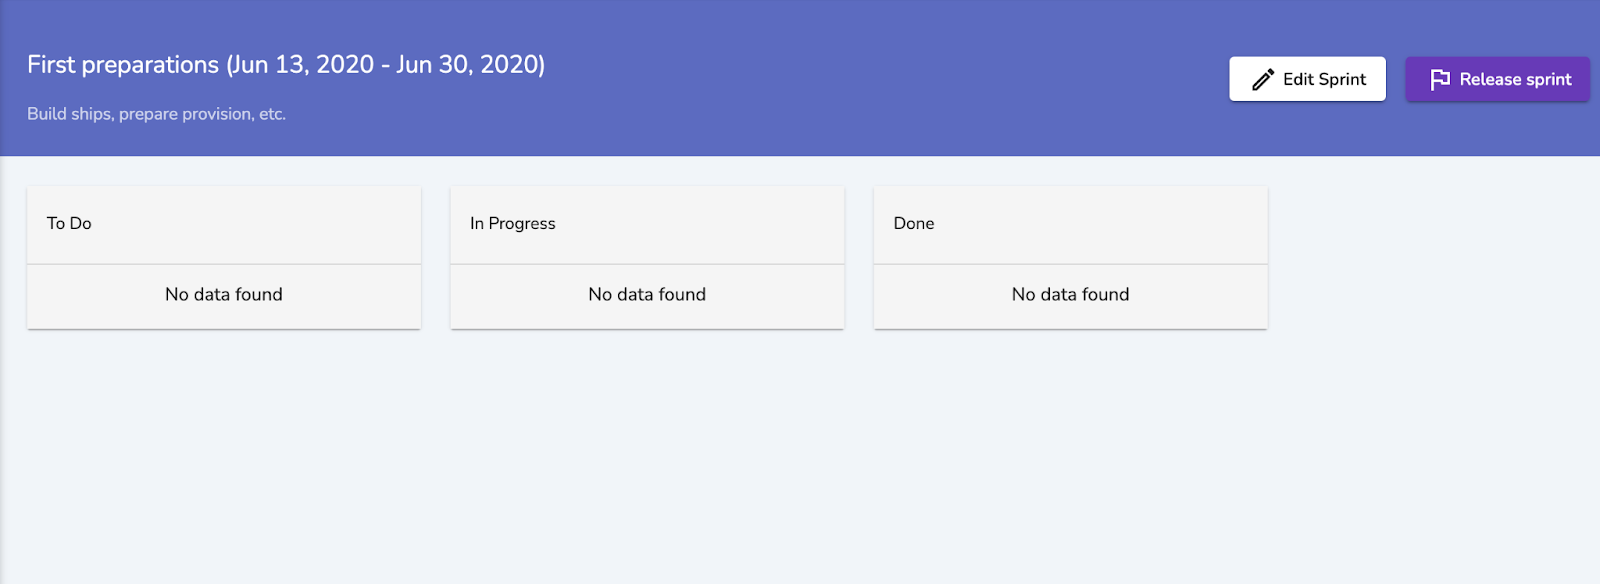Image resolution: width=1600 pixels, height=584 pixels.
Task: Click 'No data found' under To Do
Action: 224,295
